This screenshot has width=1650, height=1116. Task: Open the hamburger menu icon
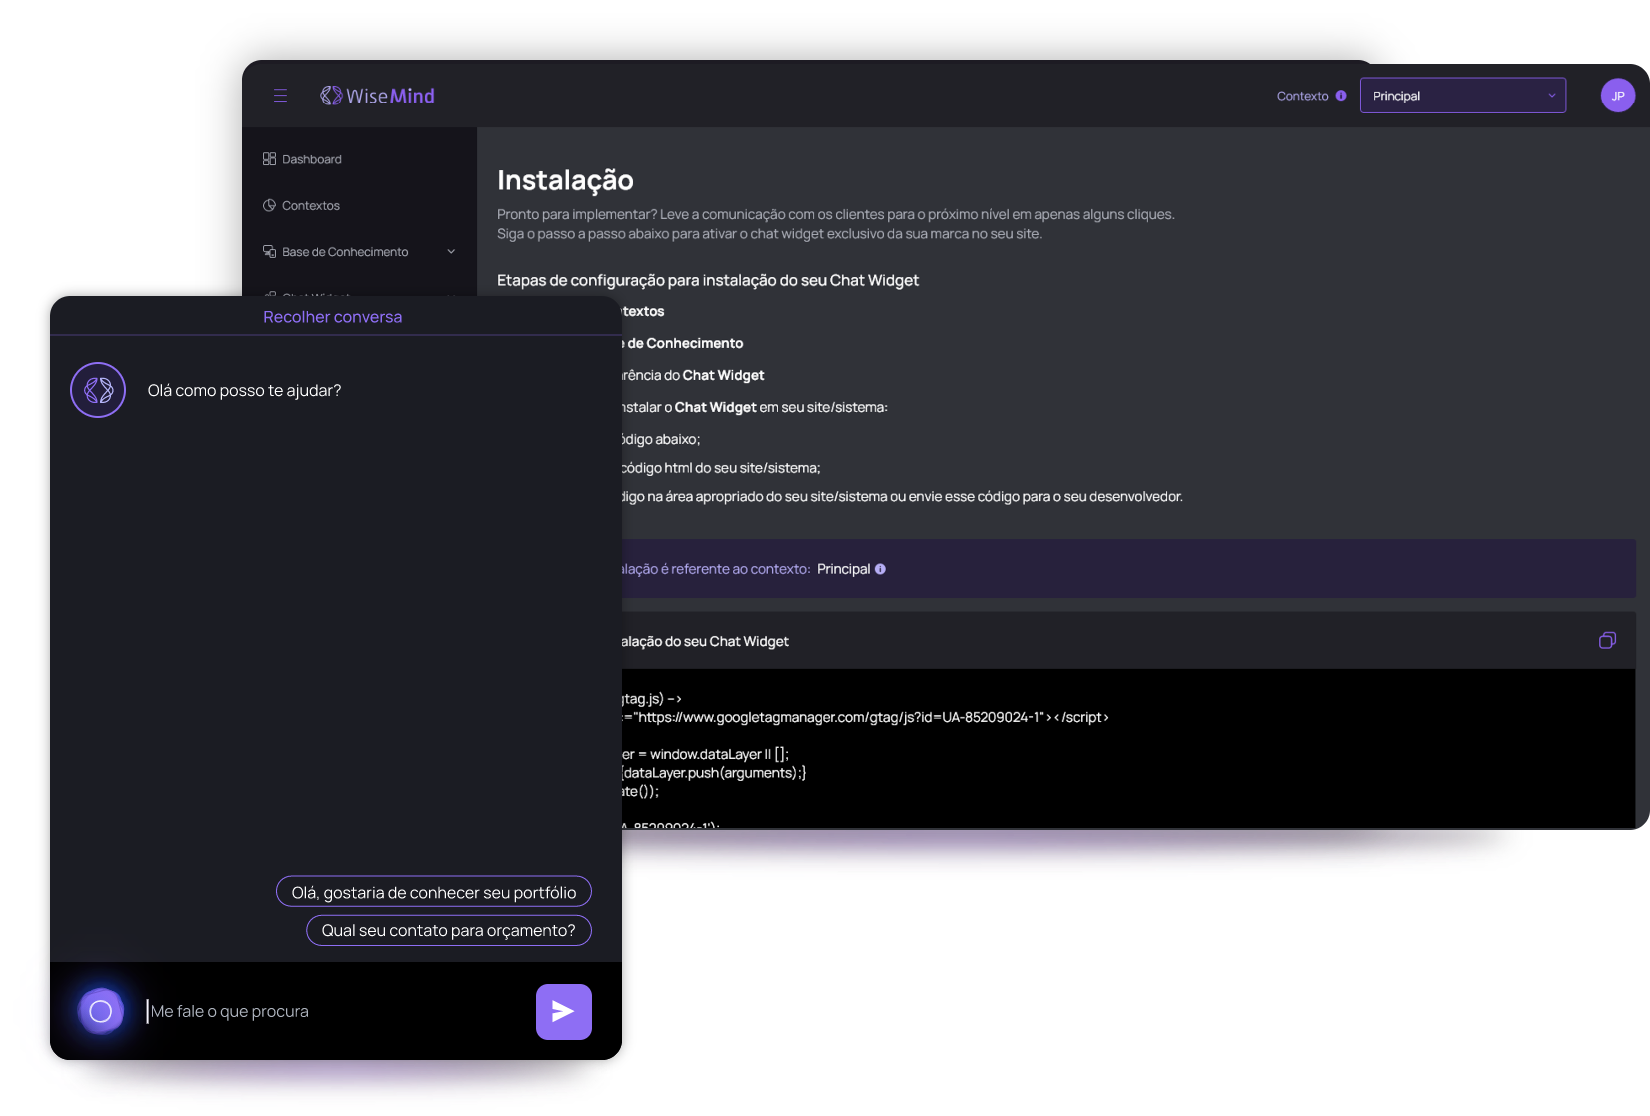coord(280,96)
